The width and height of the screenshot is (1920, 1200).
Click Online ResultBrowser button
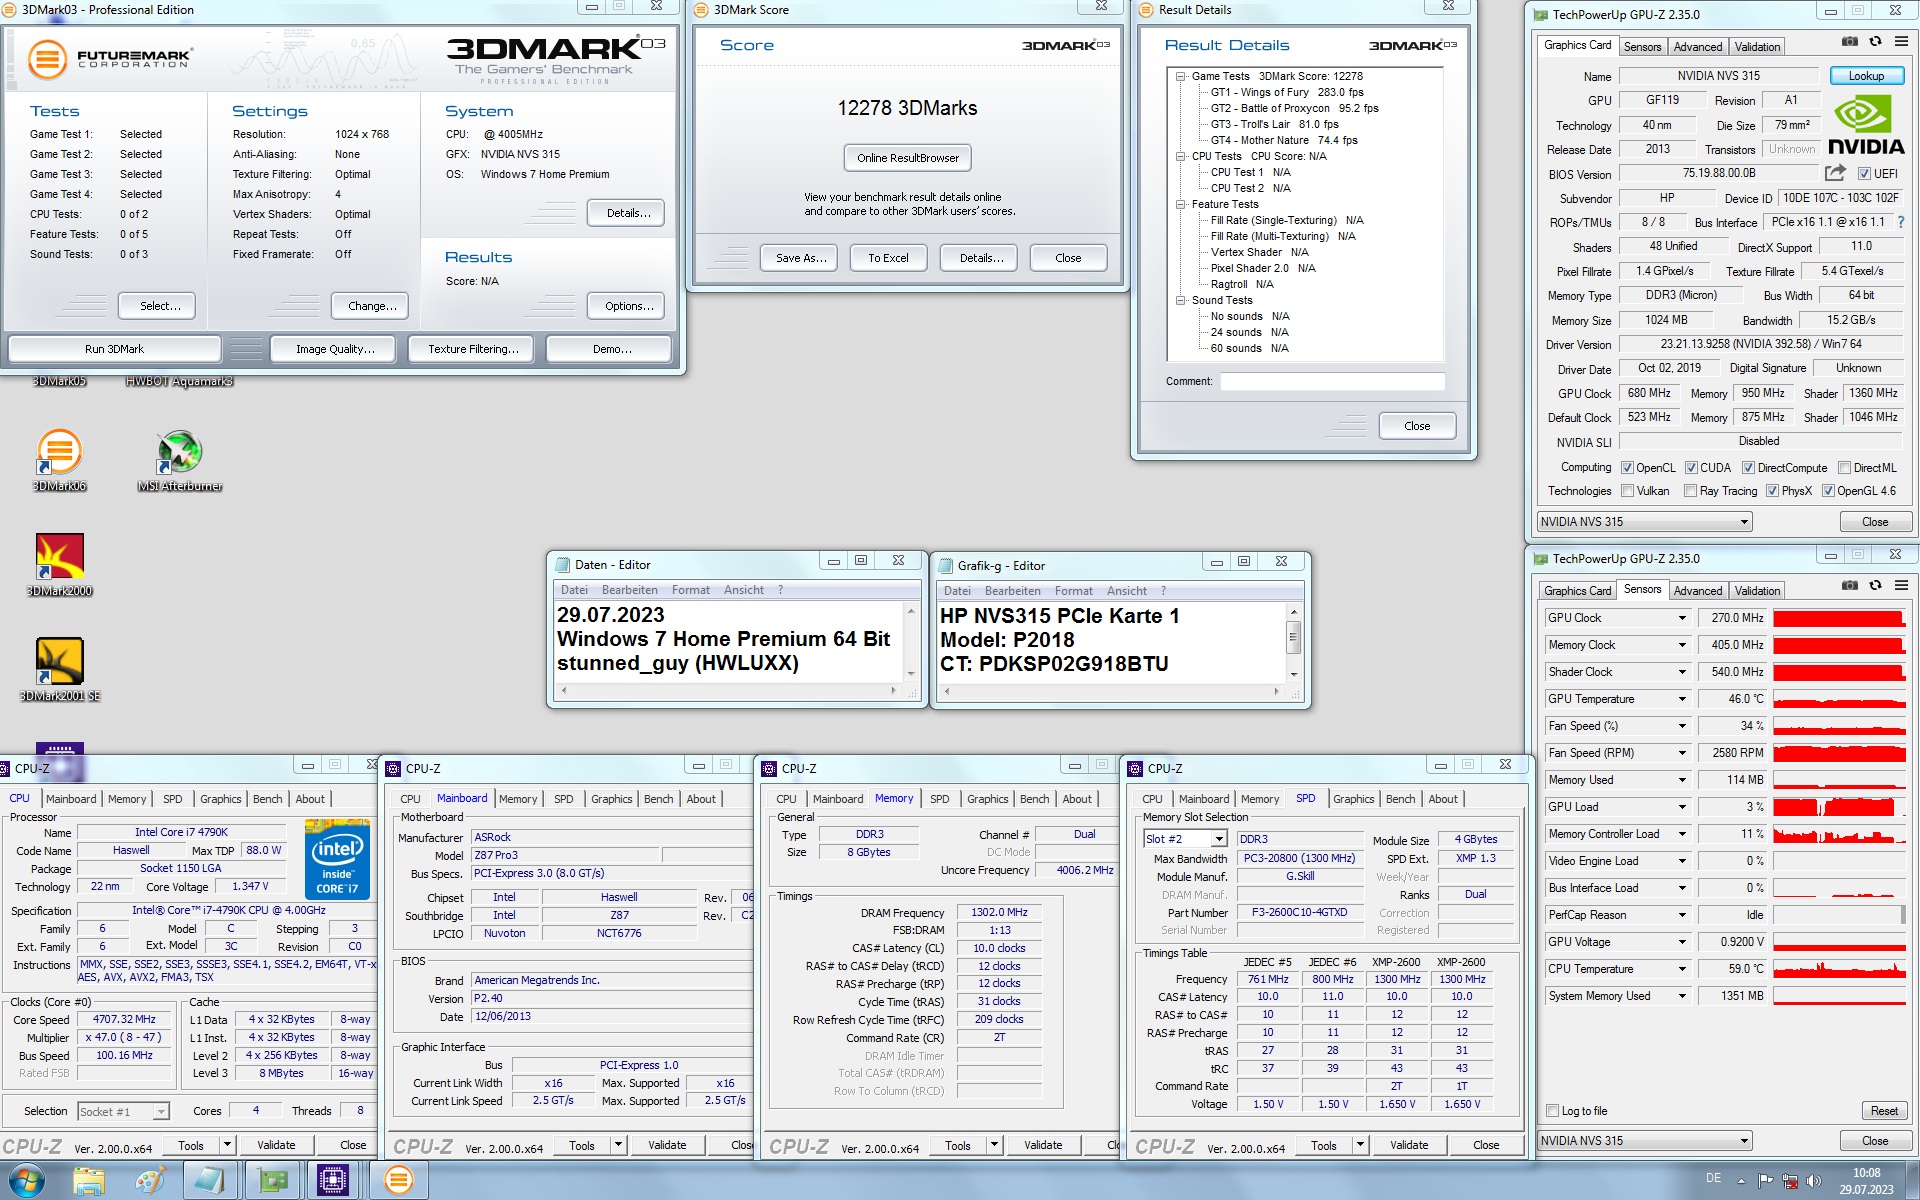(907, 158)
